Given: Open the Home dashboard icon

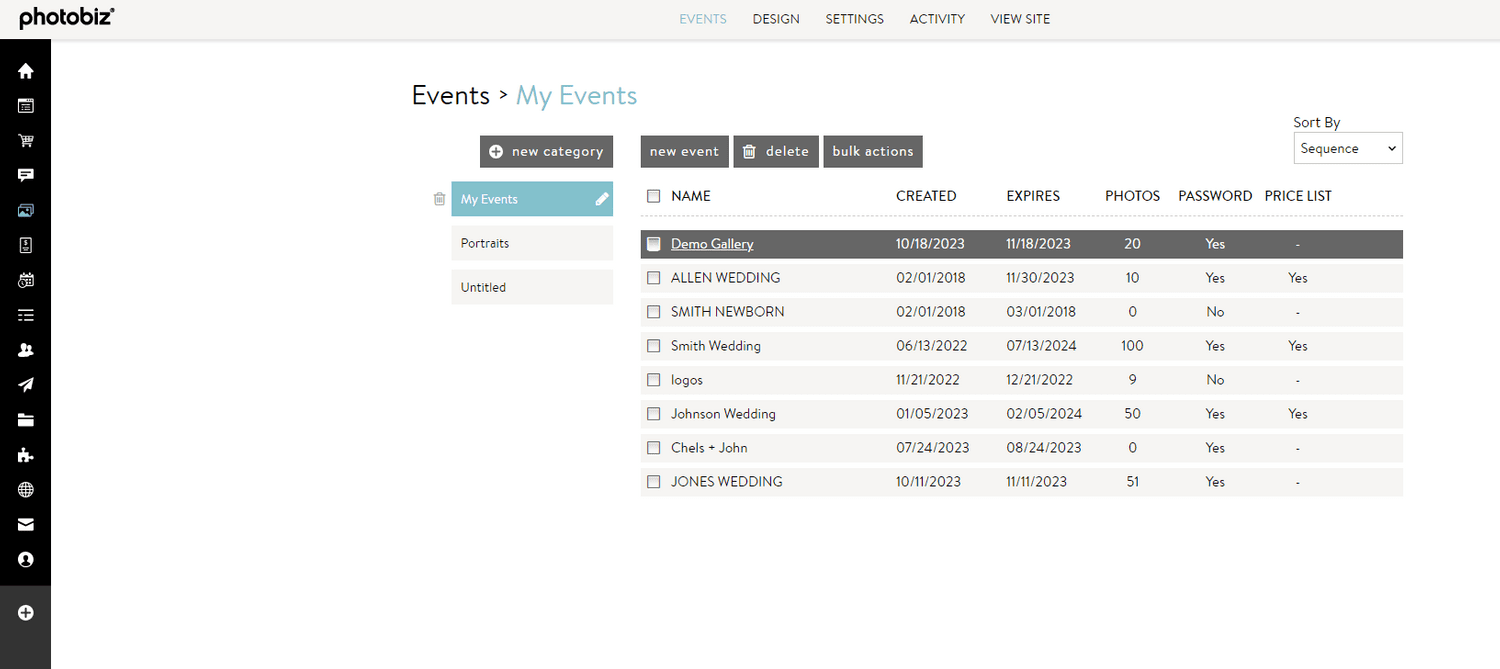Looking at the screenshot, I should click(x=26, y=71).
